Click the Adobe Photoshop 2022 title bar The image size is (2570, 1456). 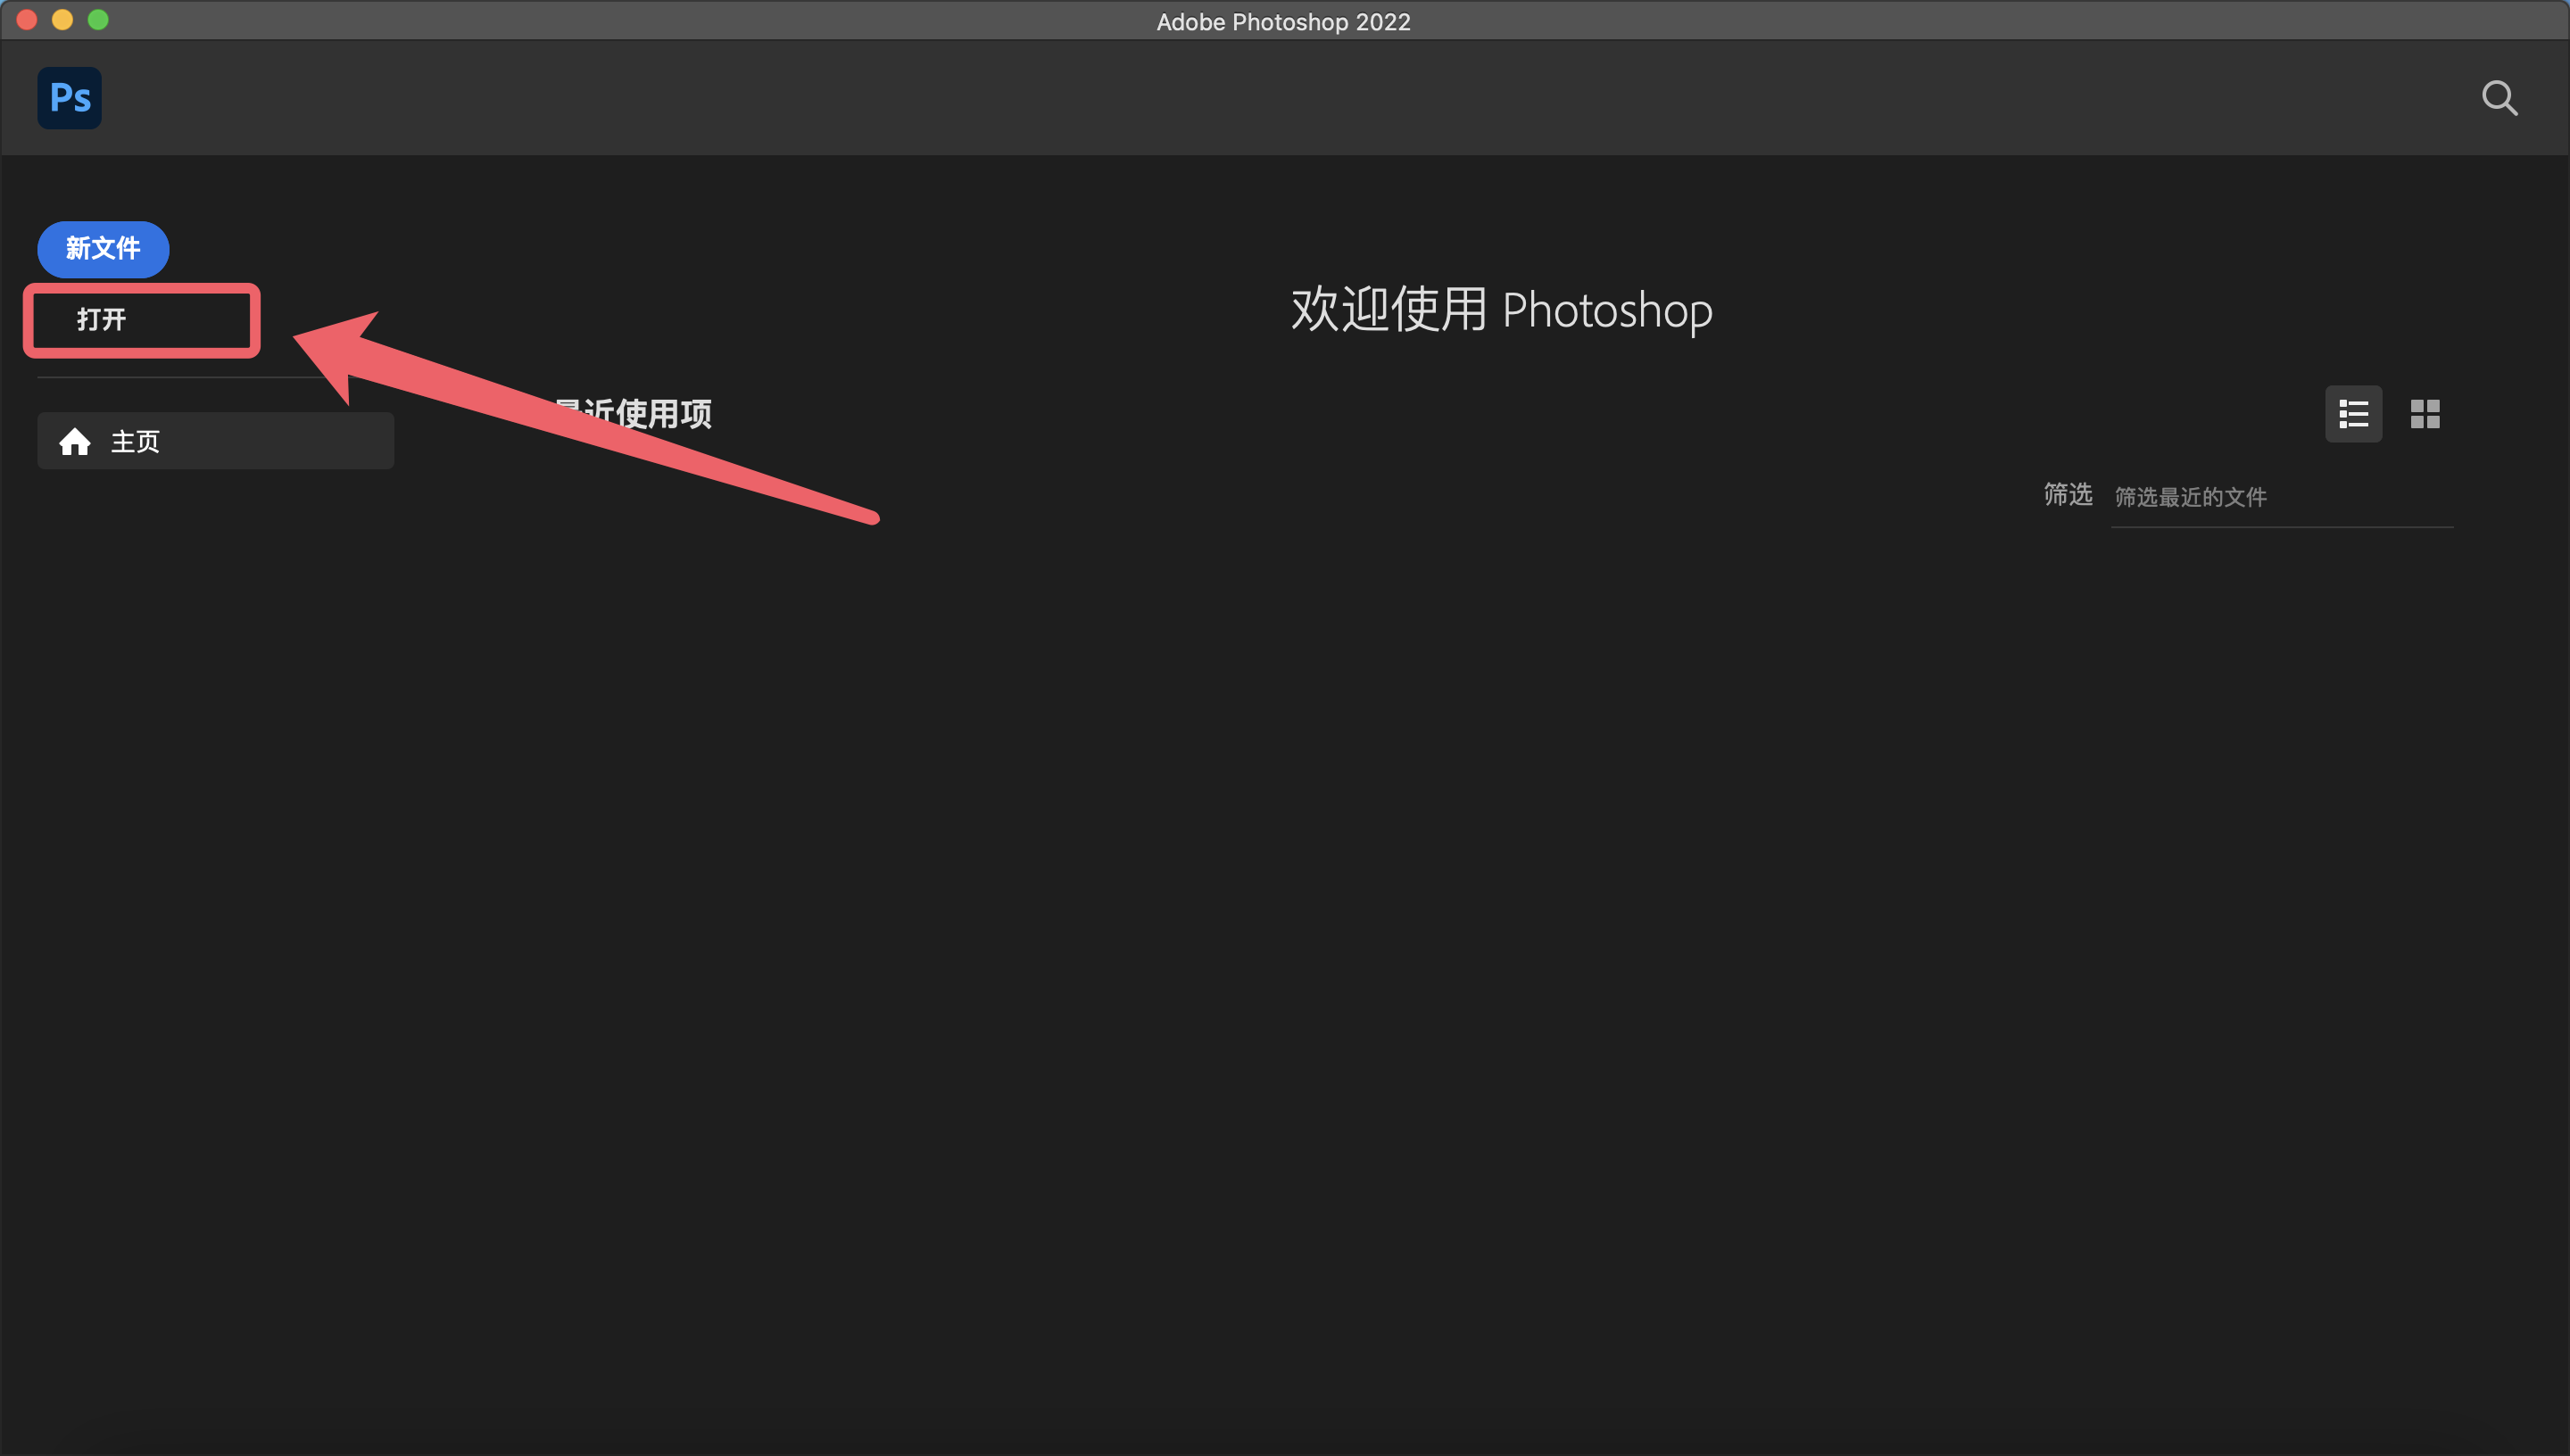1284,21
